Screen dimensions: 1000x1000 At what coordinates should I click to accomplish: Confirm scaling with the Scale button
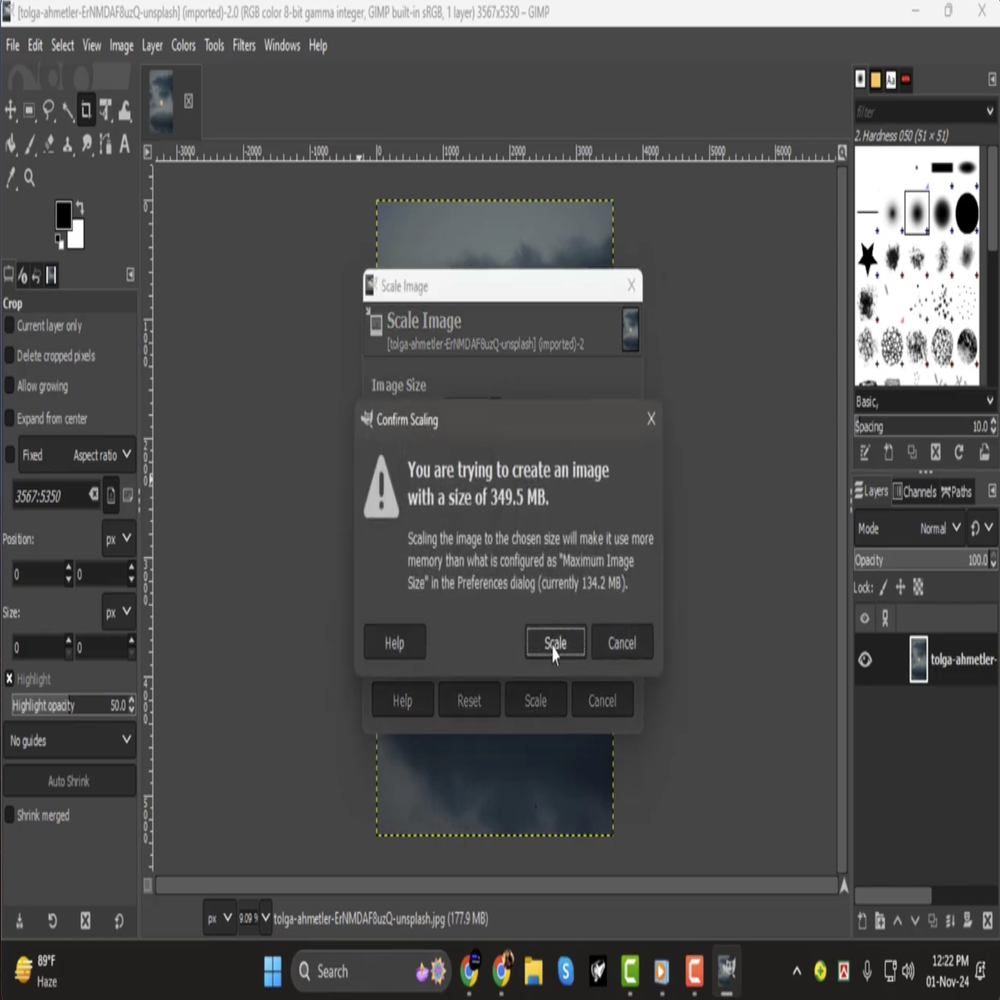[x=555, y=643]
